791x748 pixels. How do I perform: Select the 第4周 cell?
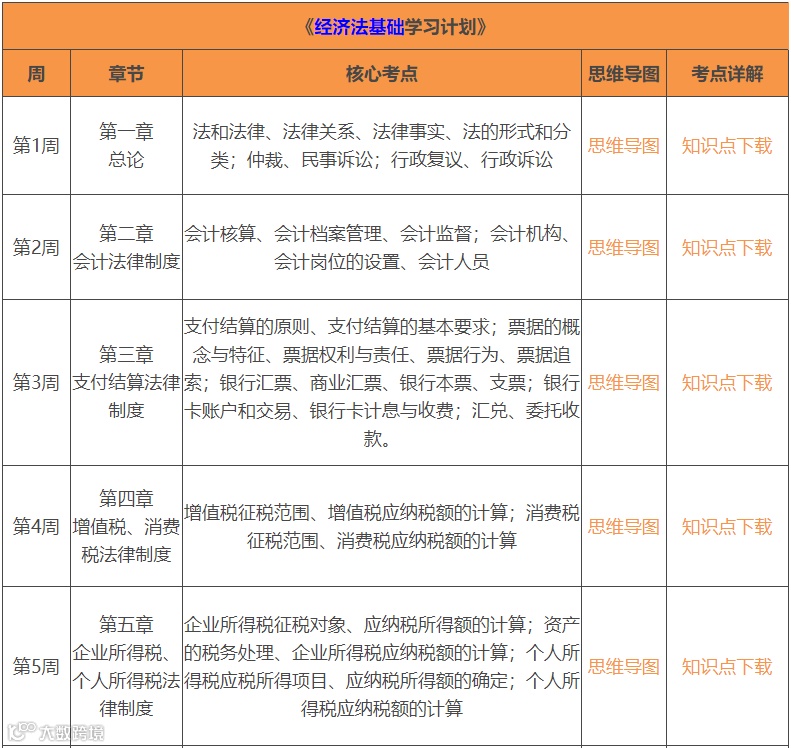[36, 527]
